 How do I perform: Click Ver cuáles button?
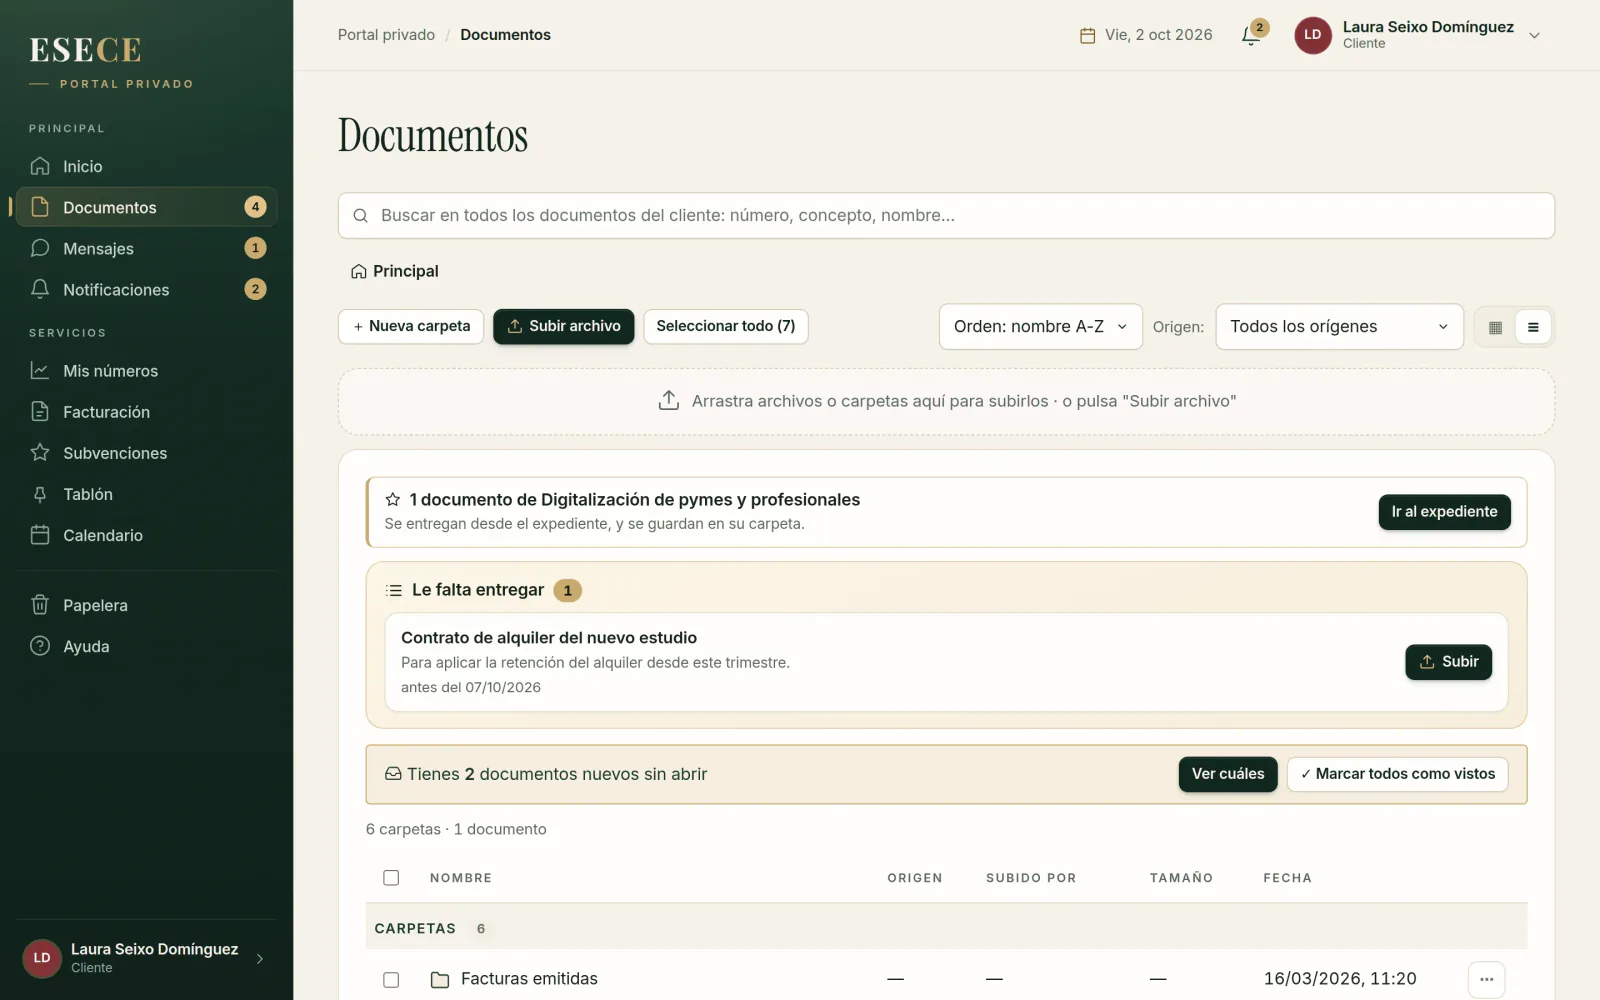coord(1228,774)
